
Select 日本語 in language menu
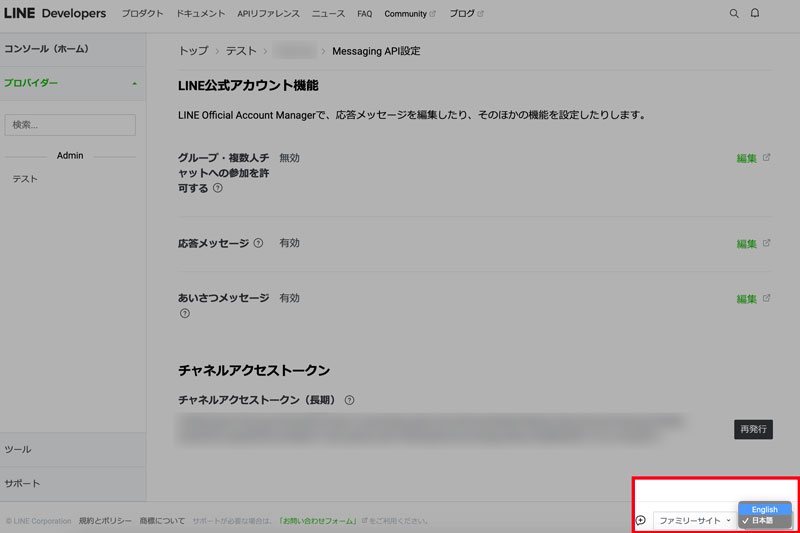coord(765,520)
